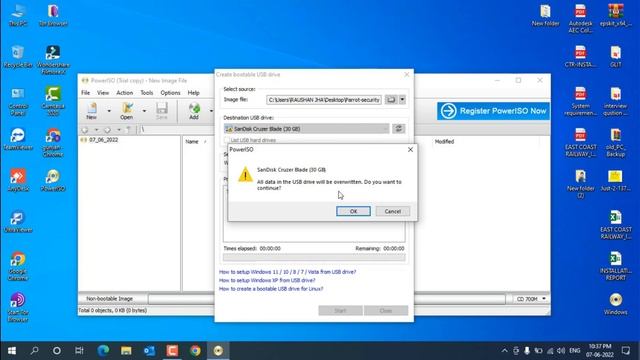
Task: Open Recycle Bin desktop icon
Action: pos(18,57)
